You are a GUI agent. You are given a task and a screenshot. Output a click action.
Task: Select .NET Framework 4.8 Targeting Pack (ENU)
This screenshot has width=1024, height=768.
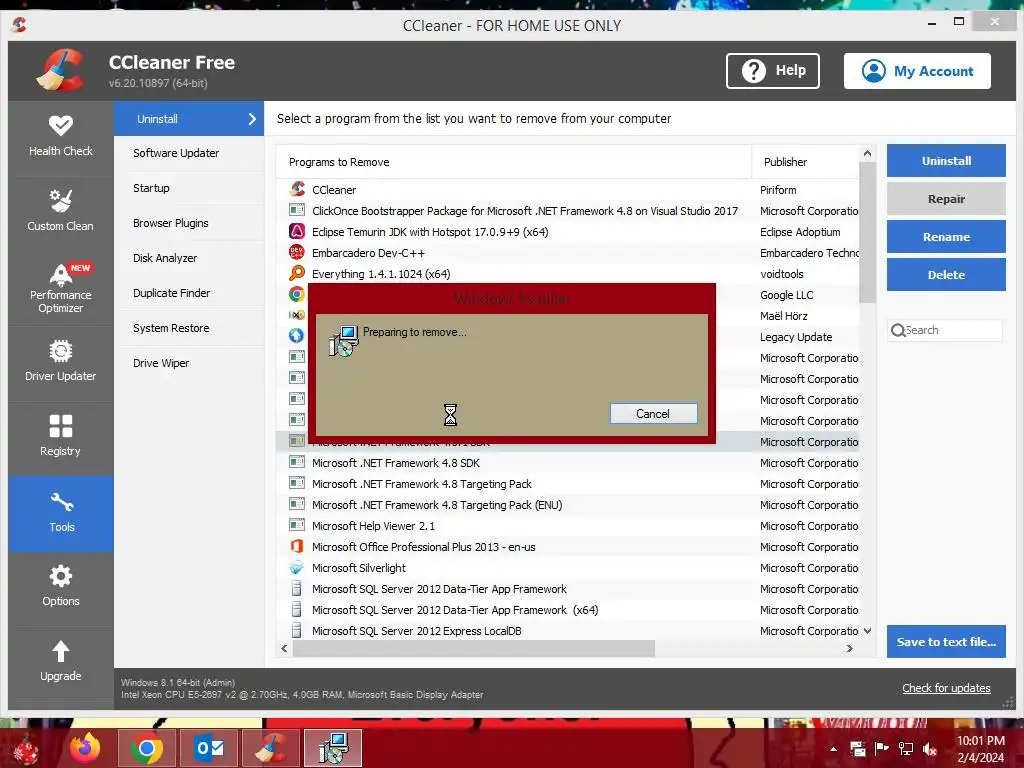(x=568, y=504)
